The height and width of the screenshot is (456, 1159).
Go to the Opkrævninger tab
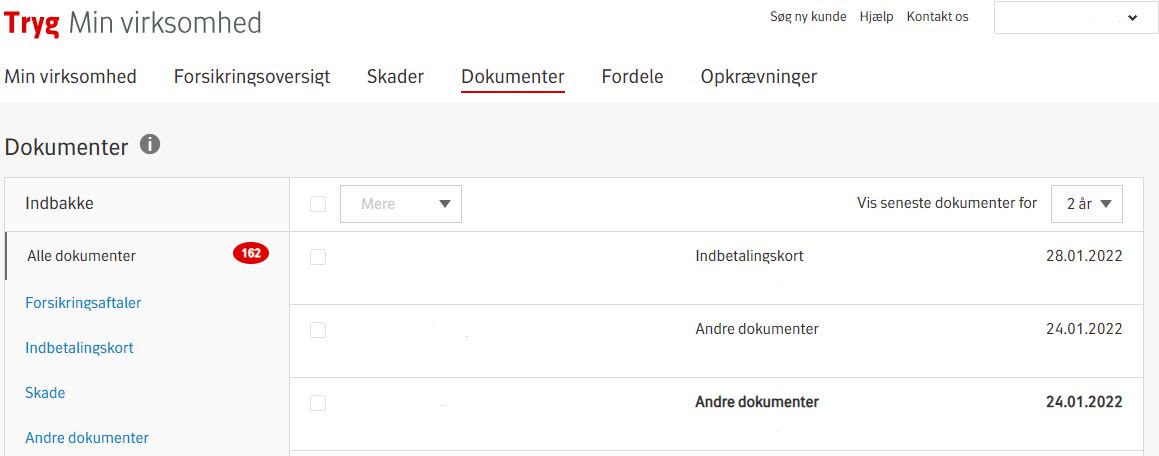[x=759, y=77]
